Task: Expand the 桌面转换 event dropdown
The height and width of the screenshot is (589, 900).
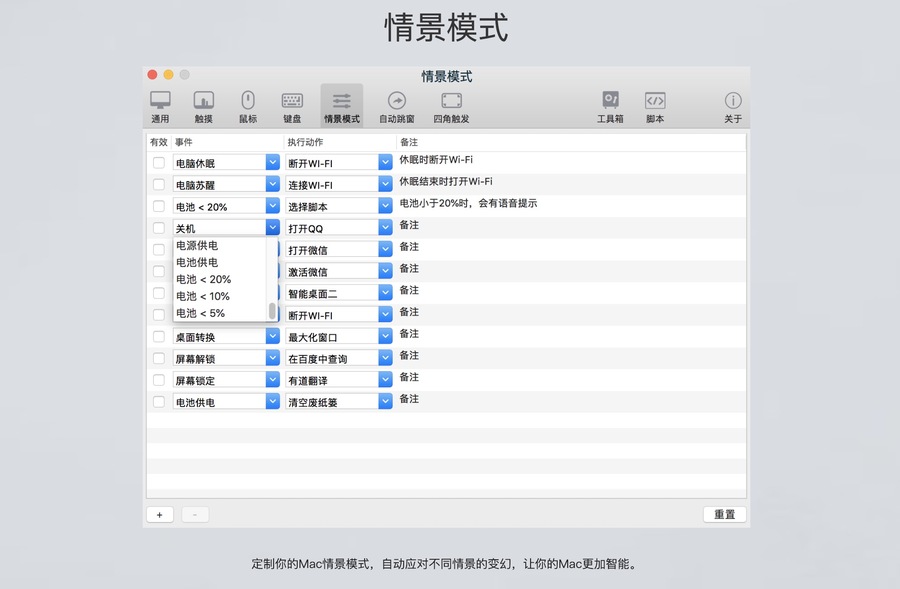Action: (273, 336)
